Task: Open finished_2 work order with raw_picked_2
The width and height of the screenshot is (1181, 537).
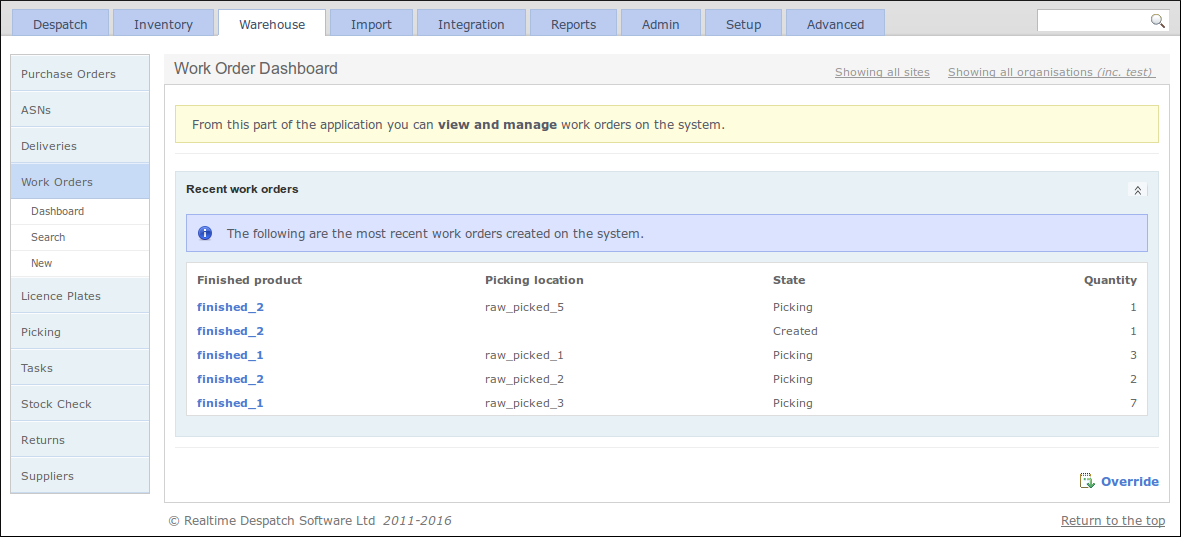Action: tap(230, 380)
